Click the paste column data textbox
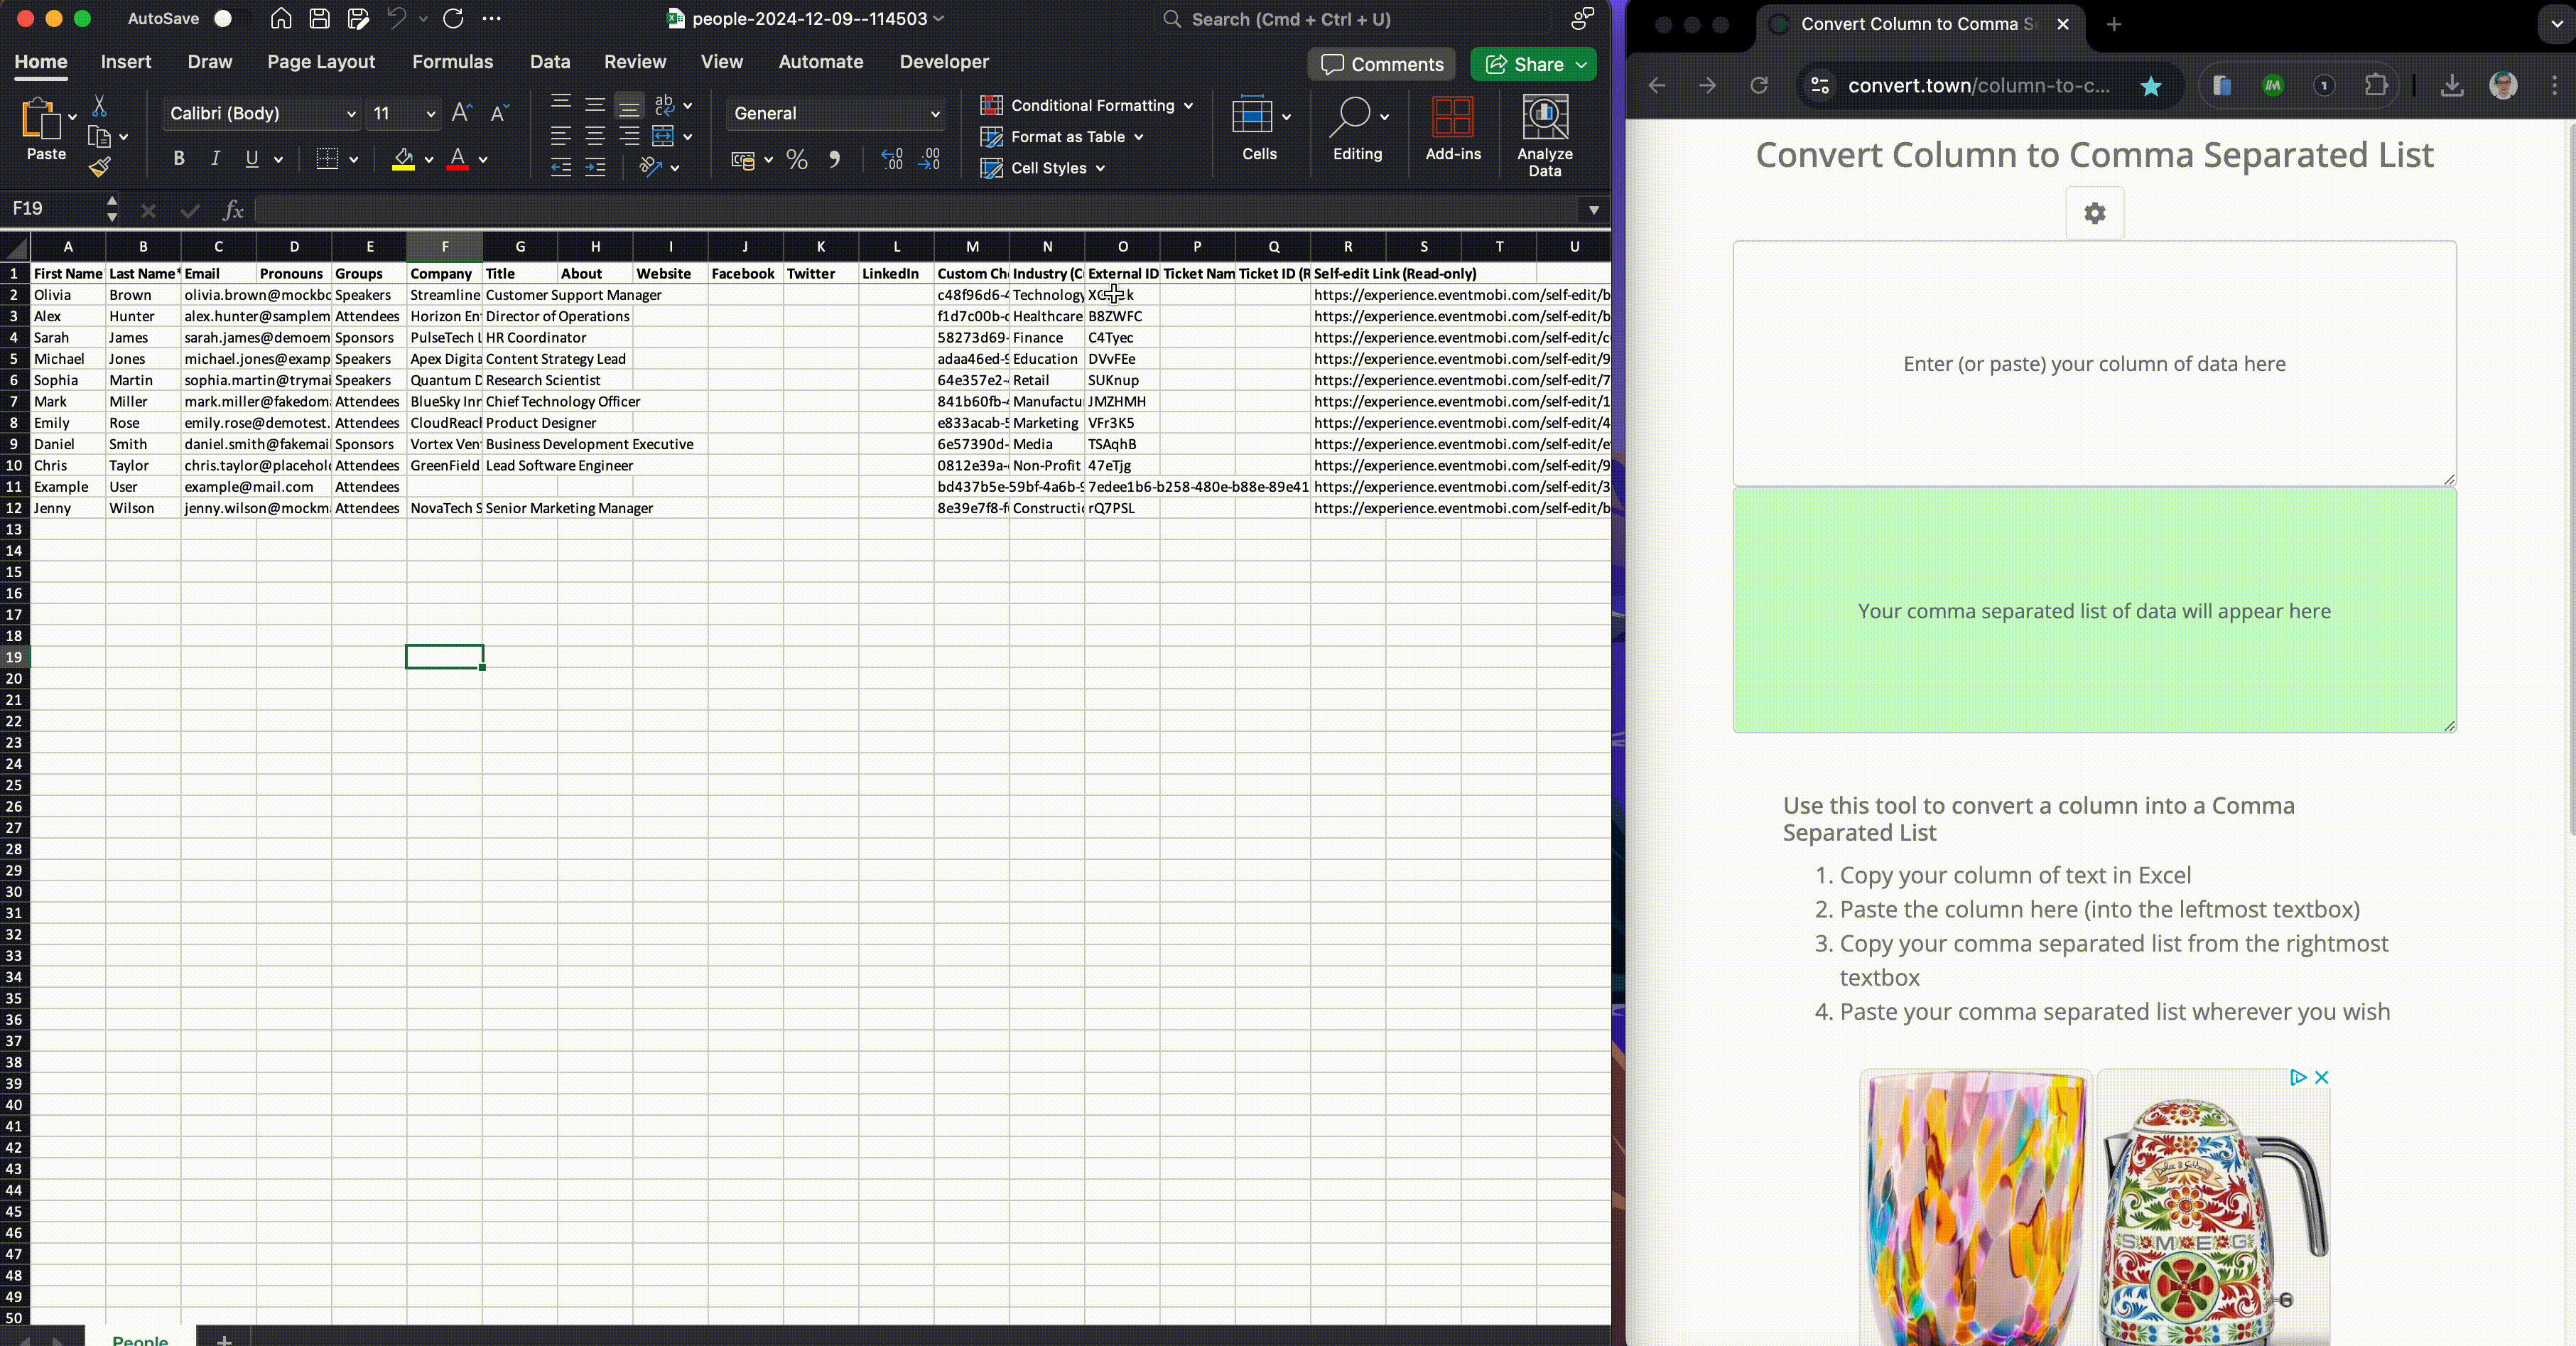Viewport: 2576px width, 1346px height. [x=2093, y=363]
